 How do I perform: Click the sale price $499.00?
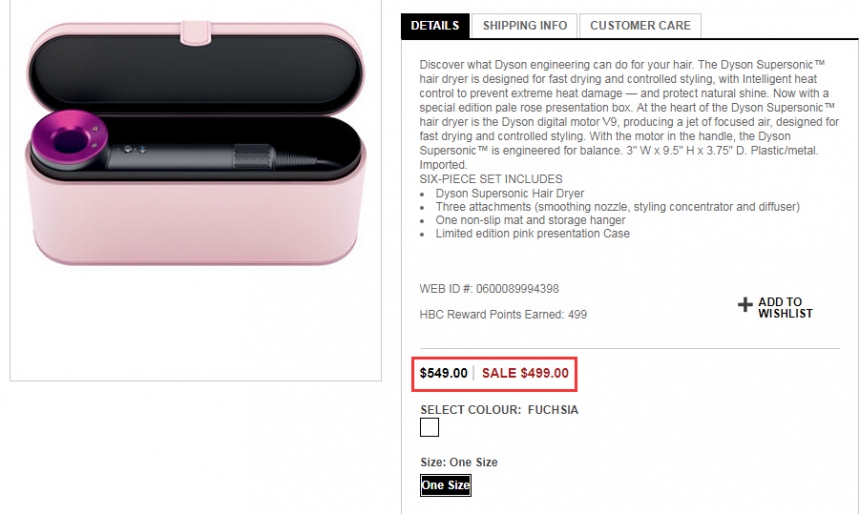(x=525, y=373)
